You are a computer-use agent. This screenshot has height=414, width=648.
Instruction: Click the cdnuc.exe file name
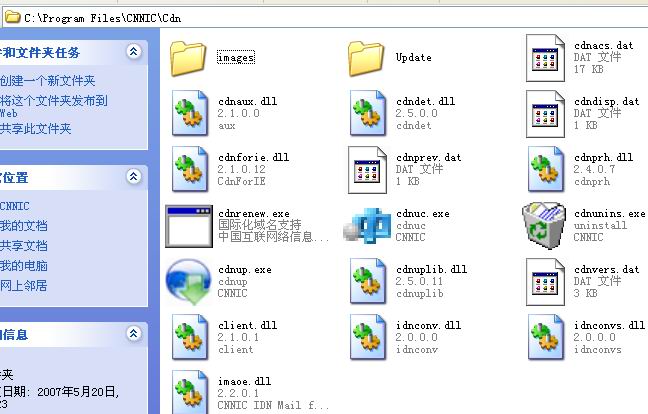click(x=423, y=214)
